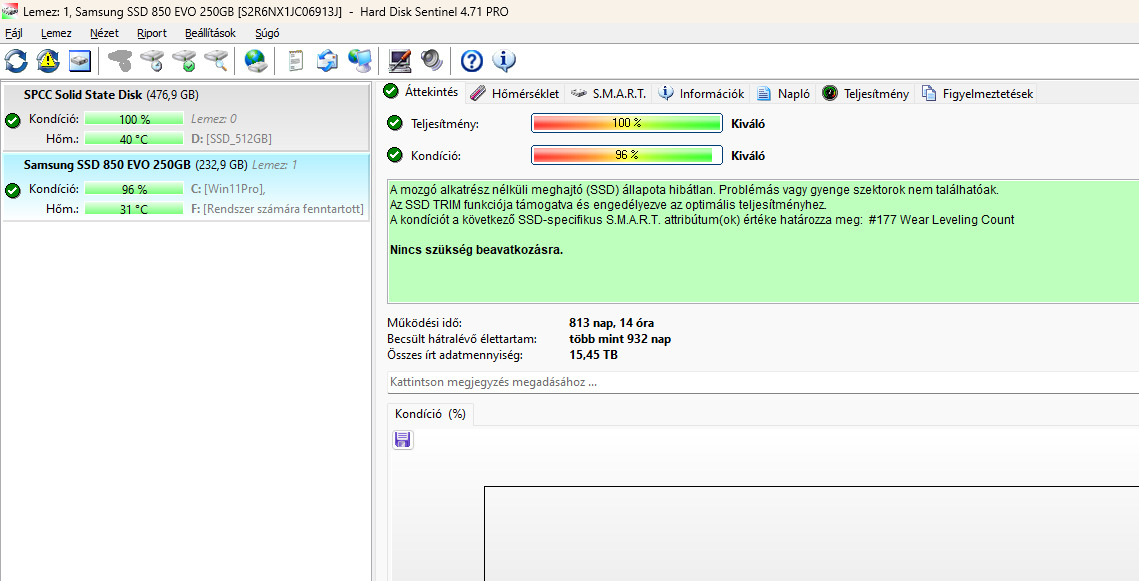Image resolution: width=1139 pixels, height=581 pixels.
Task: Open the Súgó menu
Action: tap(267, 33)
